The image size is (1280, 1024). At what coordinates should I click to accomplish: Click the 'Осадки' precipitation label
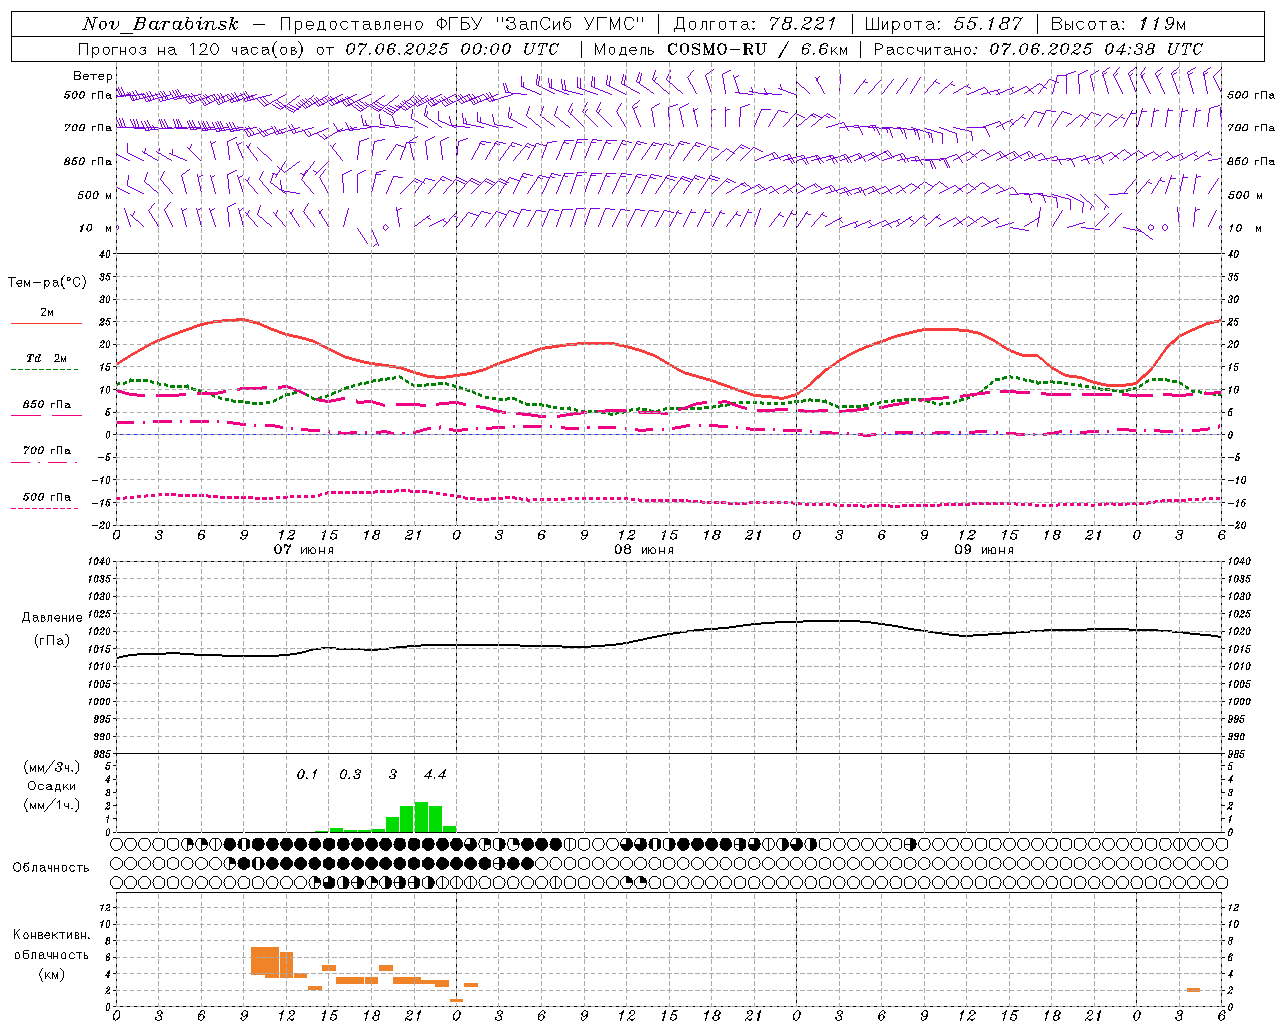tap(51, 786)
